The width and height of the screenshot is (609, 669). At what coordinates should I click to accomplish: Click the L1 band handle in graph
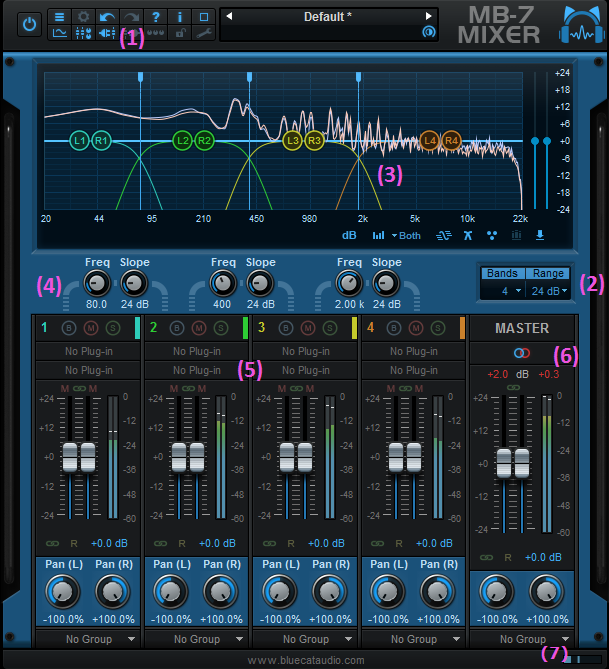click(x=79, y=140)
